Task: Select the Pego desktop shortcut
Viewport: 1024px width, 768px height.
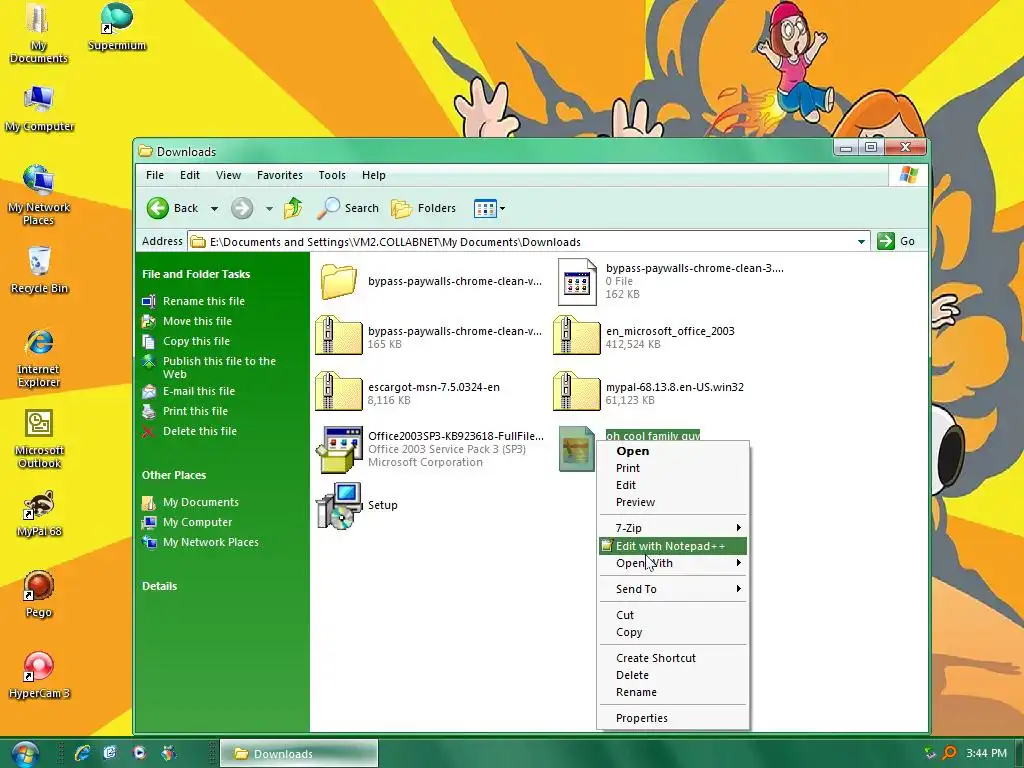Action: click(39, 595)
